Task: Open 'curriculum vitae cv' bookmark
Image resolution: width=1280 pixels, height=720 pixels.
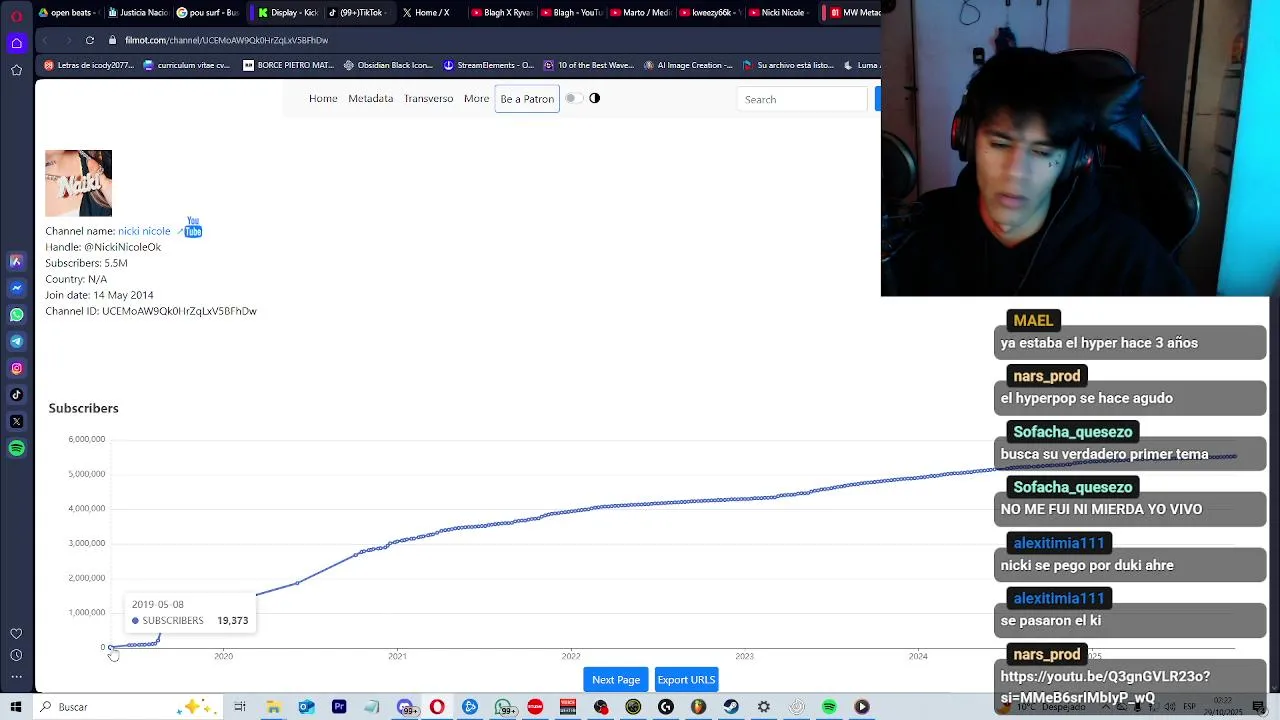Action: [x=187, y=65]
